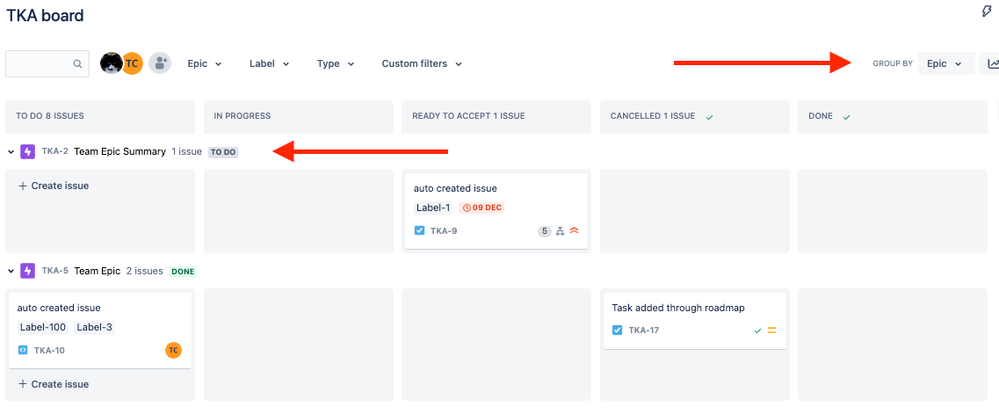This screenshot has height=408, width=999.
Task: Click the task type checkbox icon on TKA-17
Action: click(x=617, y=330)
